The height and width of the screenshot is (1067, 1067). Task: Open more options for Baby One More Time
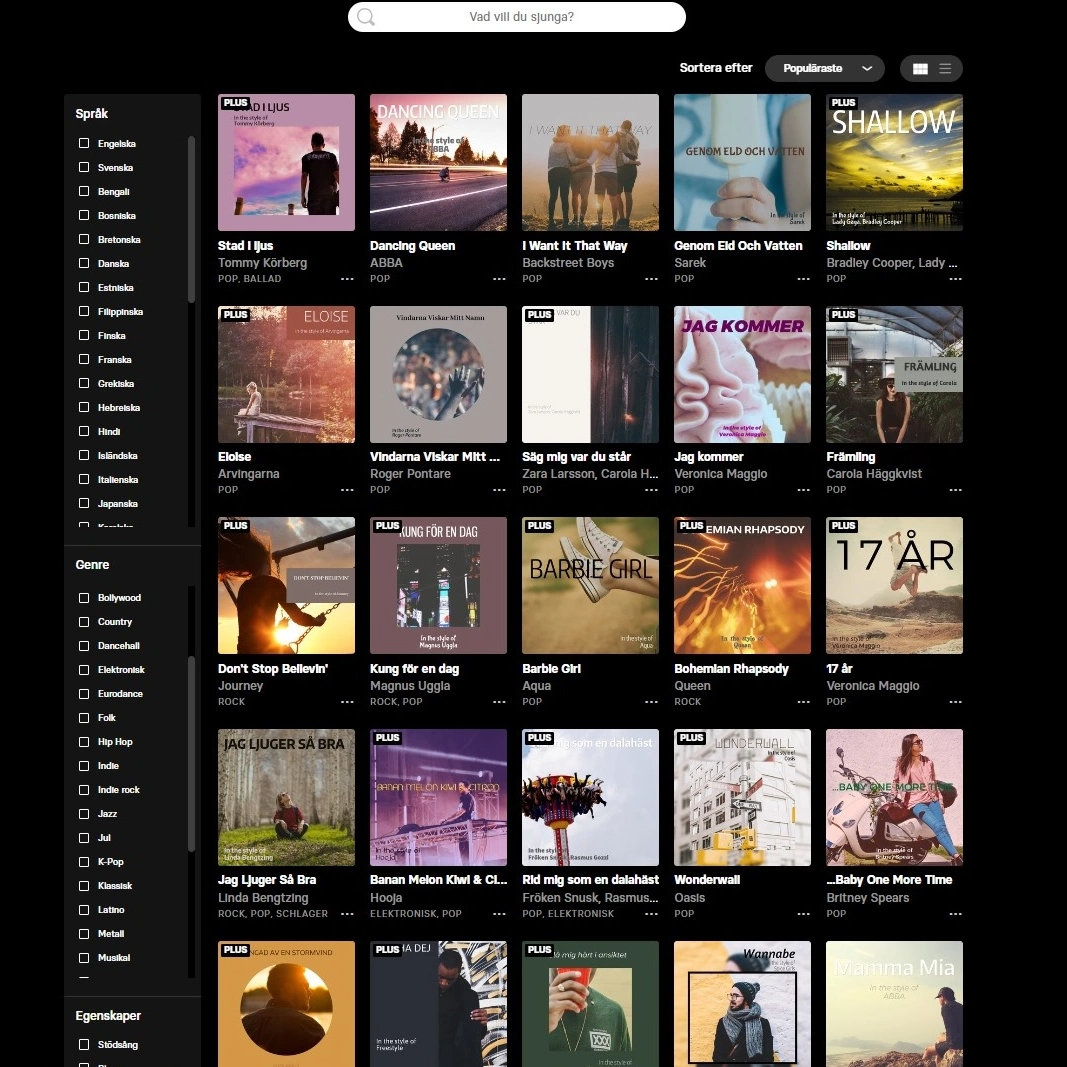(x=955, y=914)
